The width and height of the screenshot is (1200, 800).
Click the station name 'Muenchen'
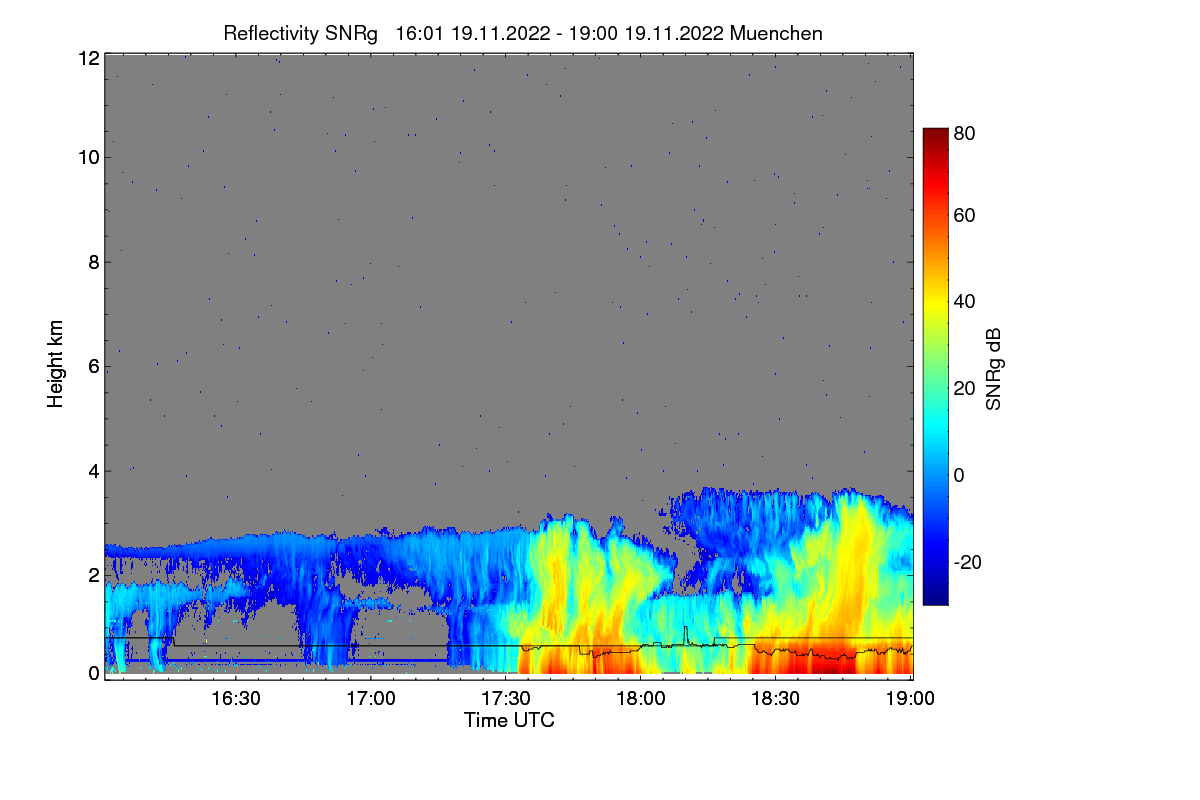(777, 33)
